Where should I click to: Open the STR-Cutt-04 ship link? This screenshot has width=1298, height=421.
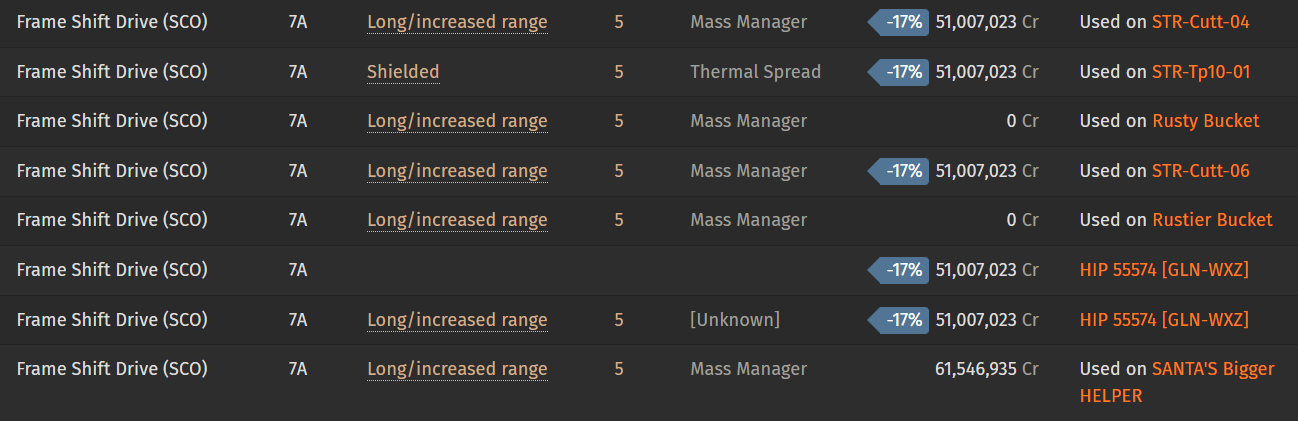click(x=1201, y=22)
